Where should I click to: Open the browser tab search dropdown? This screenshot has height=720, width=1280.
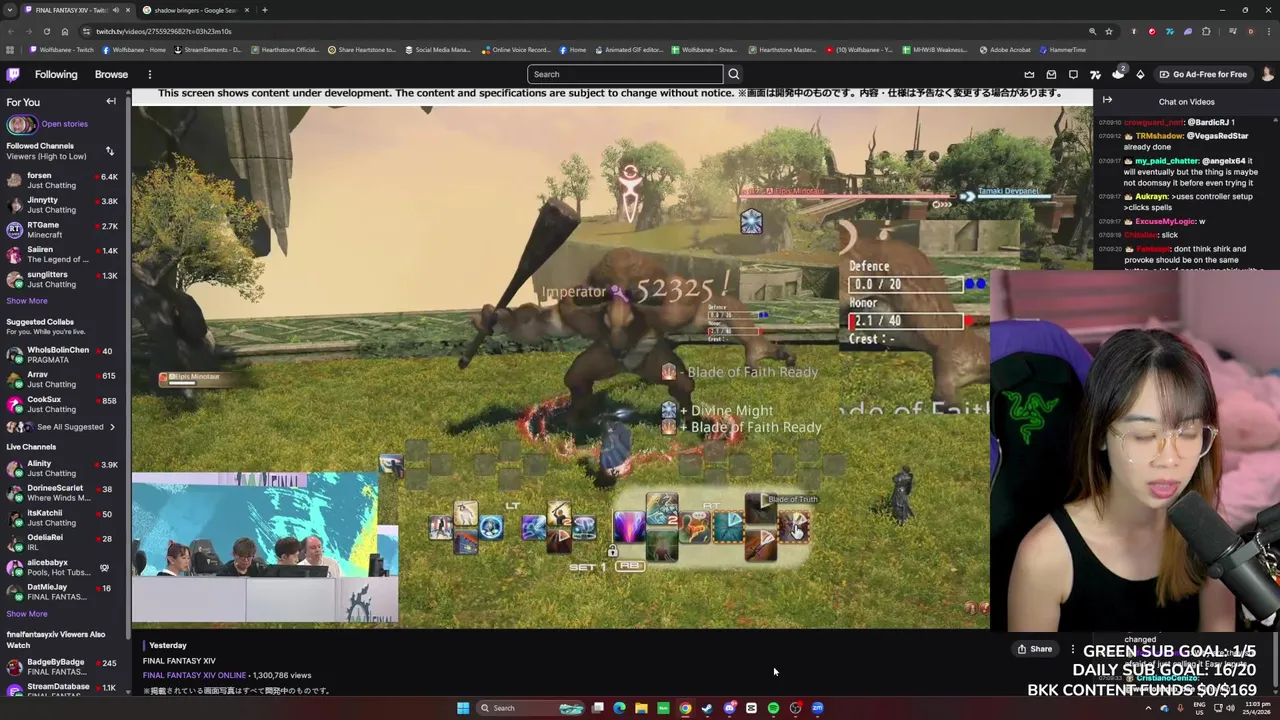[x=10, y=10]
